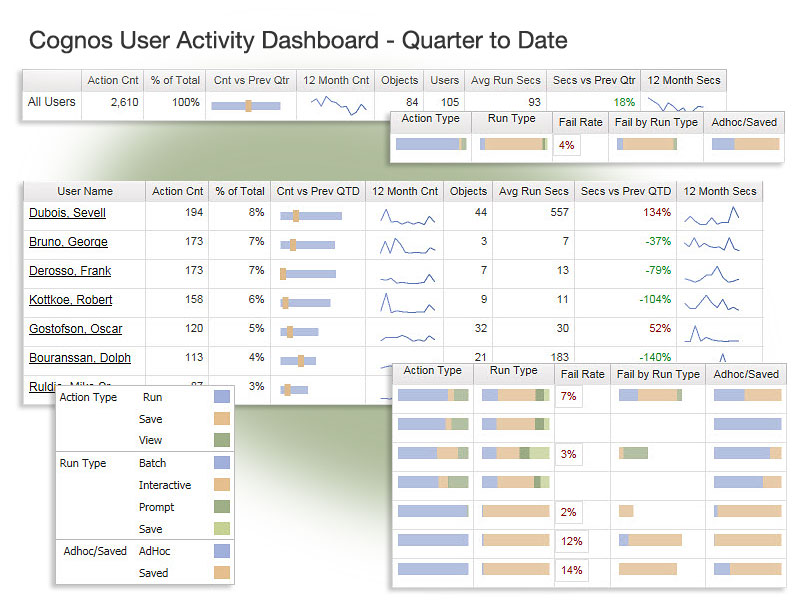The width and height of the screenshot is (800, 600).
Task: Click the Secs vs Prev QTD header
Action: [x=626, y=191]
